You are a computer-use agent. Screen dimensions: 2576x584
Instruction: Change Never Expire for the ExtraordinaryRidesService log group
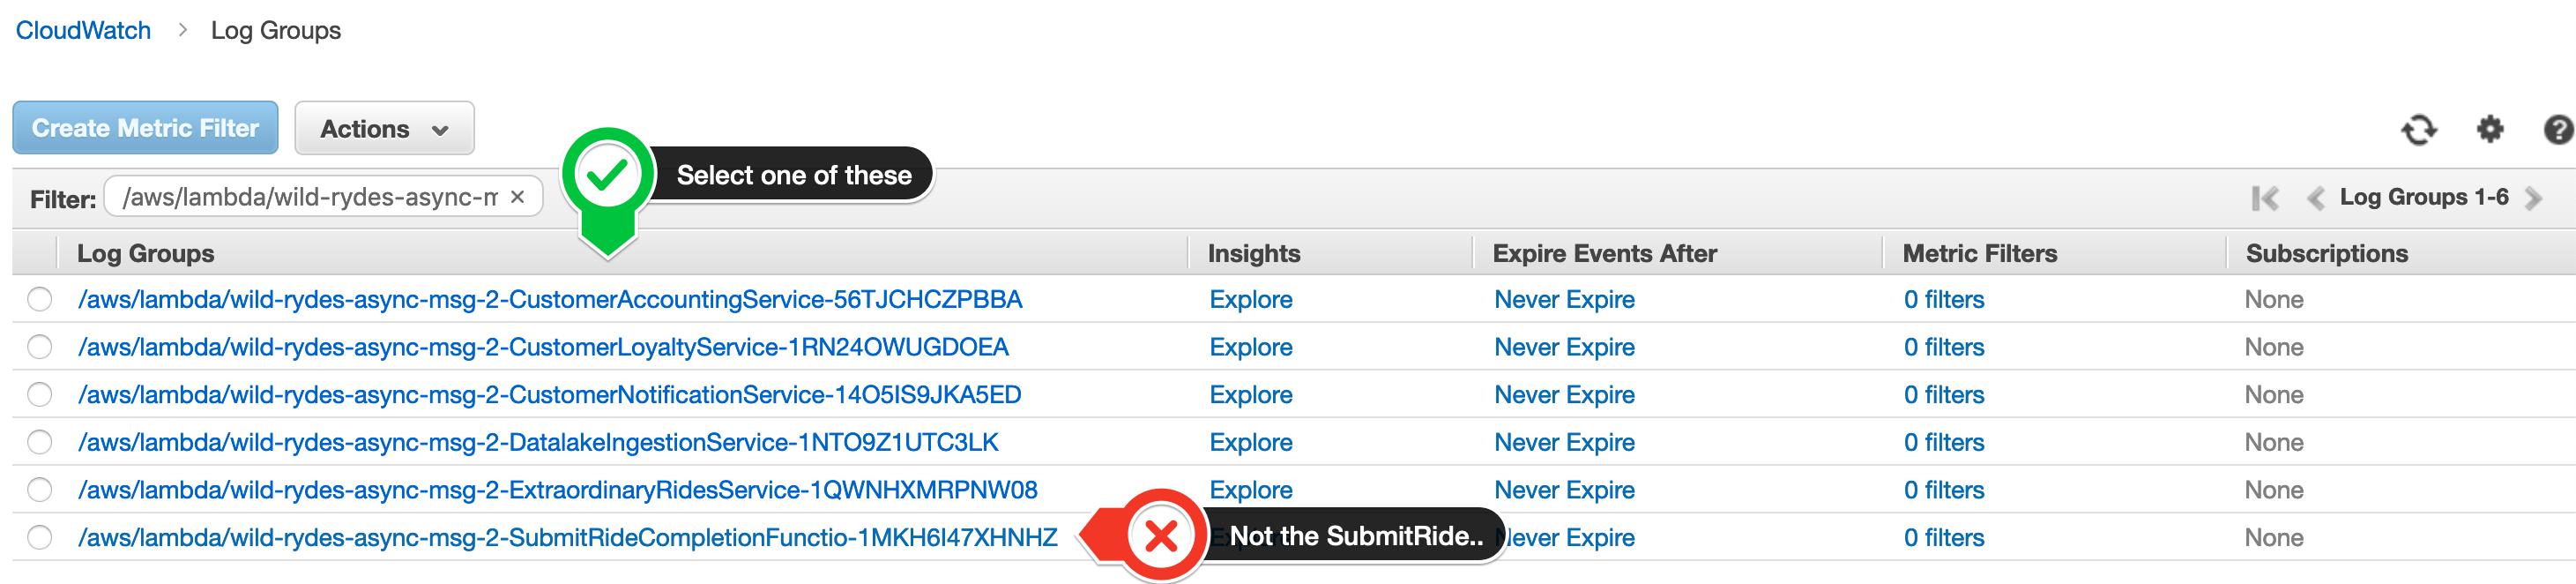point(1564,490)
